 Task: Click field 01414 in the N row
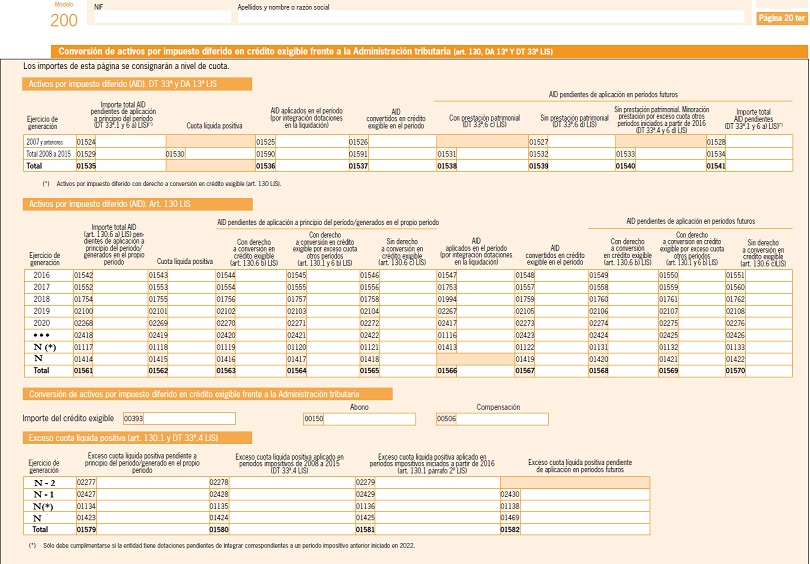pyautogui.click(x=120, y=359)
